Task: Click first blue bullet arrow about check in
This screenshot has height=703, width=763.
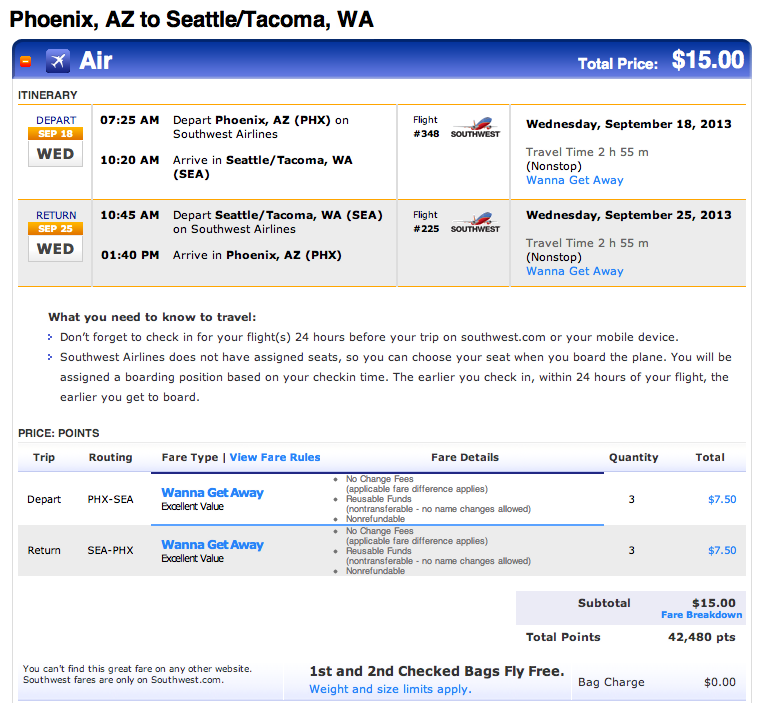Action: (50, 337)
